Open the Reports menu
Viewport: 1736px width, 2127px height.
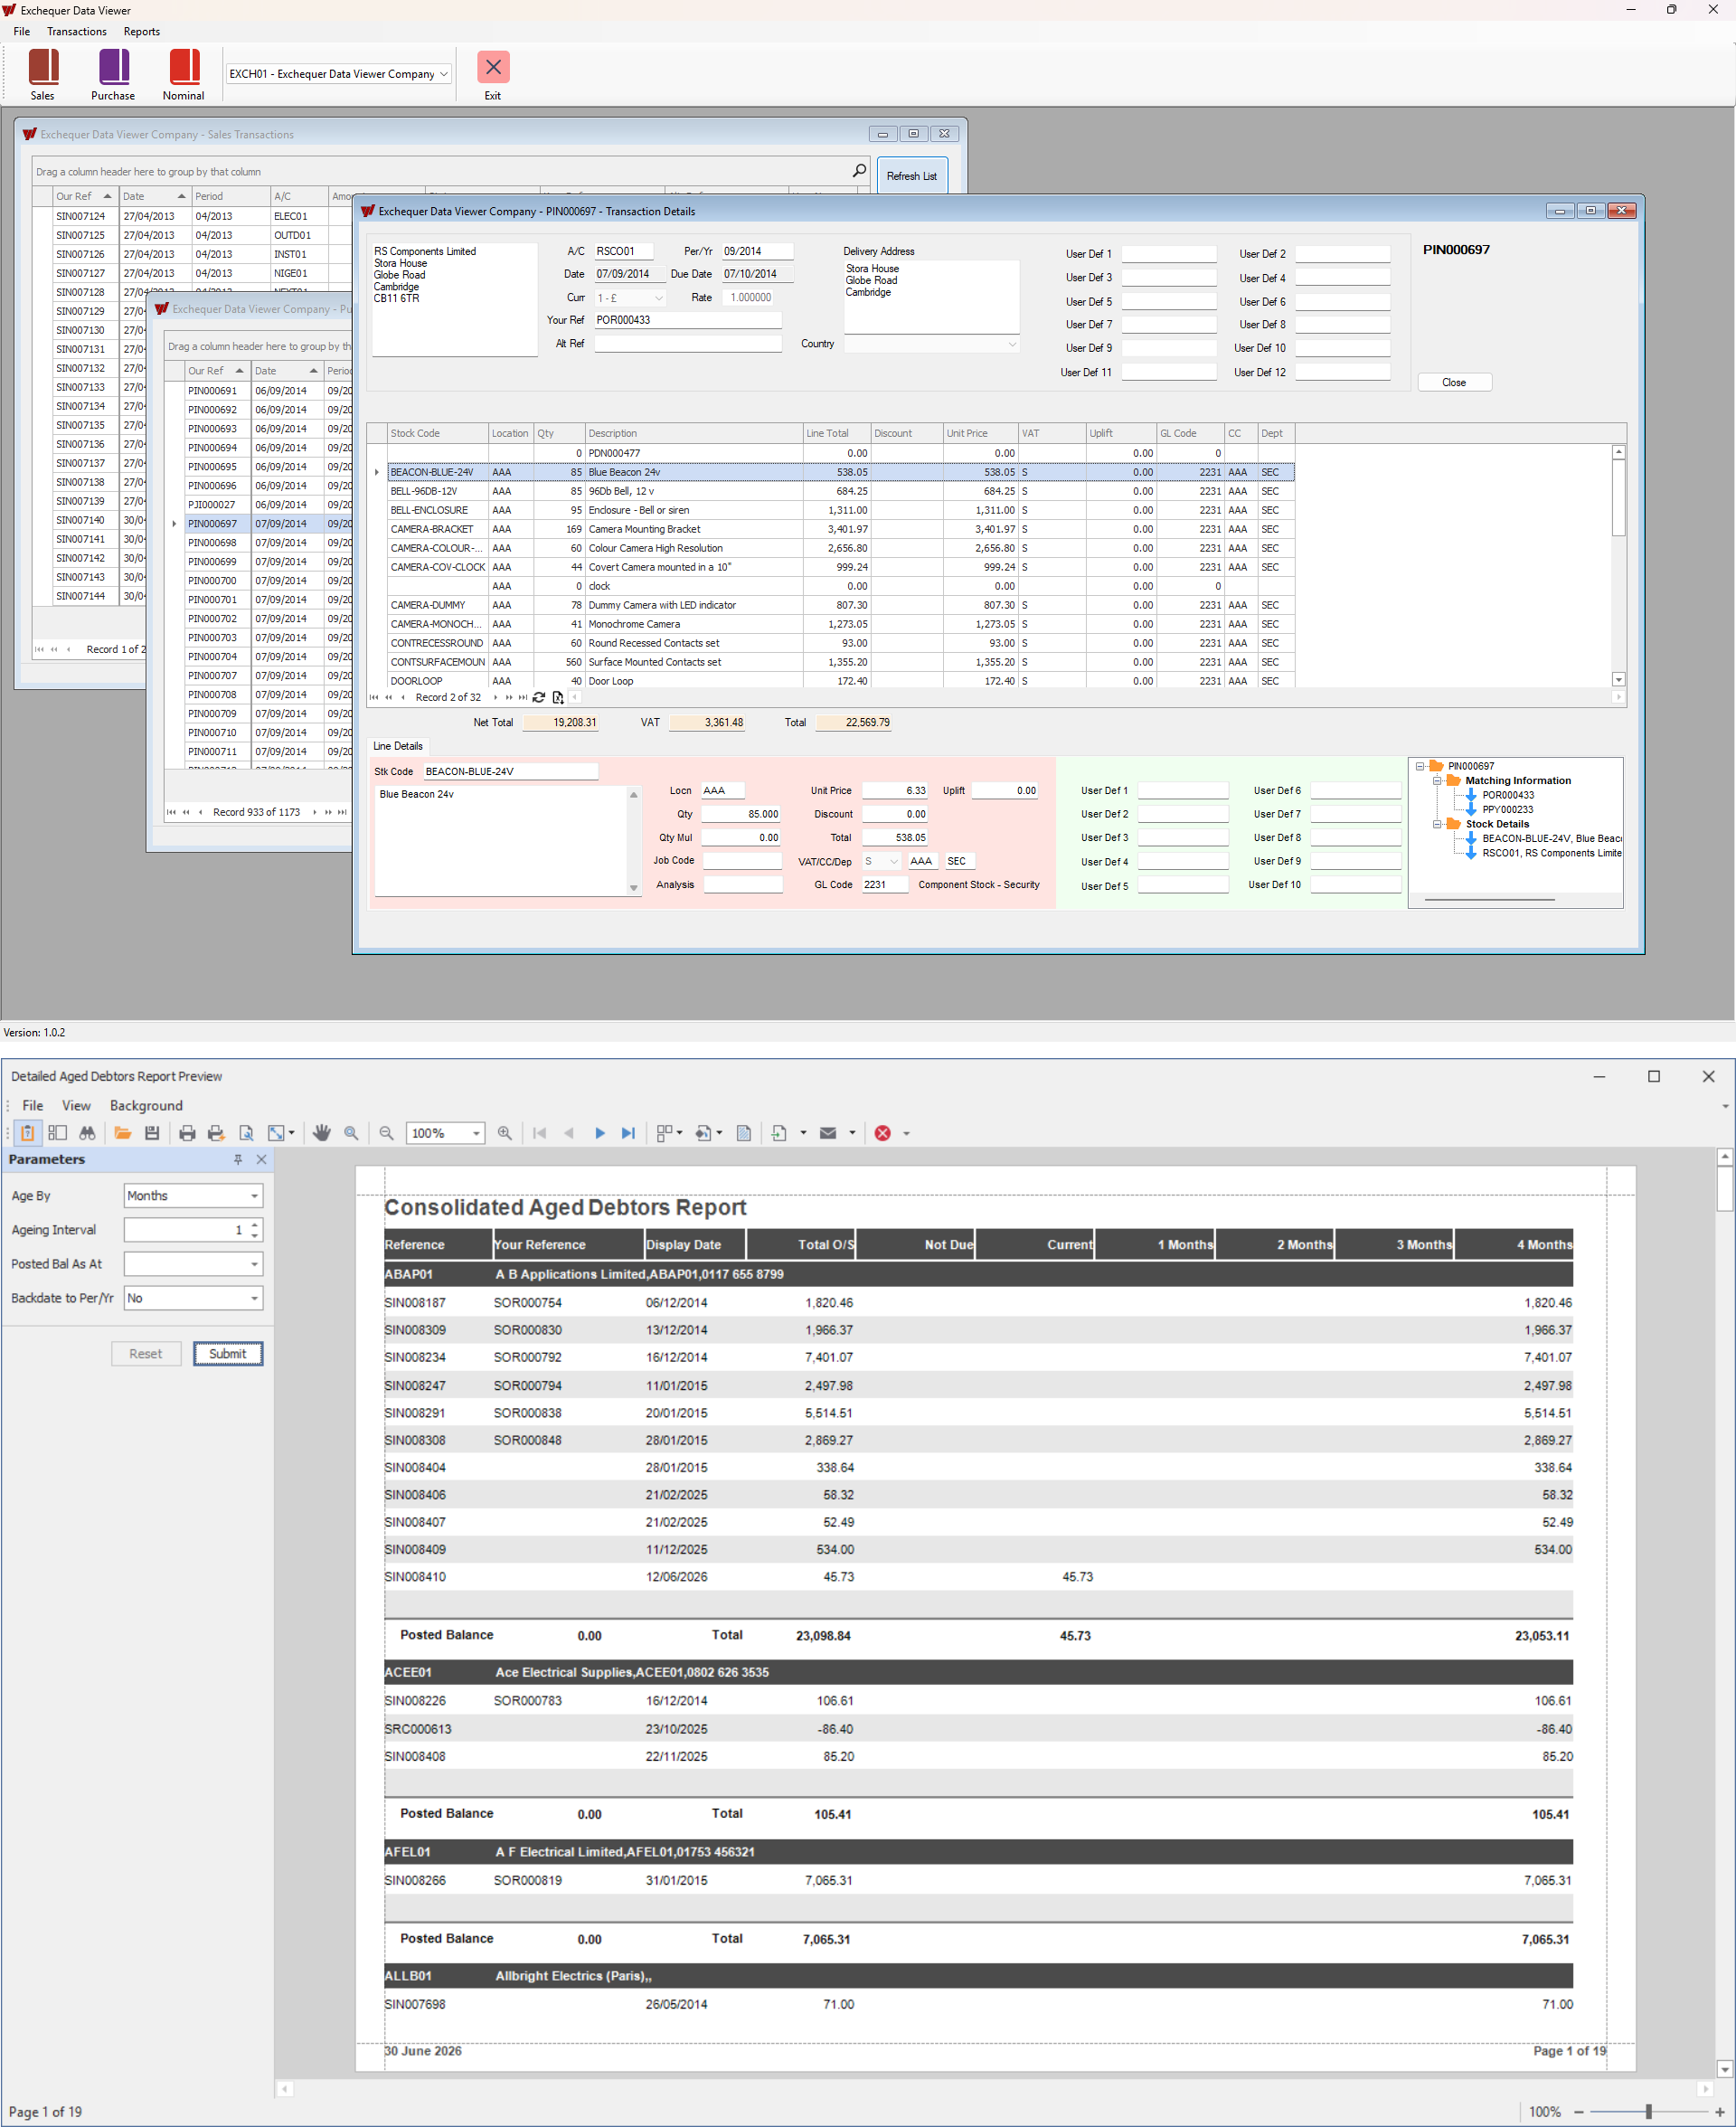(x=142, y=31)
